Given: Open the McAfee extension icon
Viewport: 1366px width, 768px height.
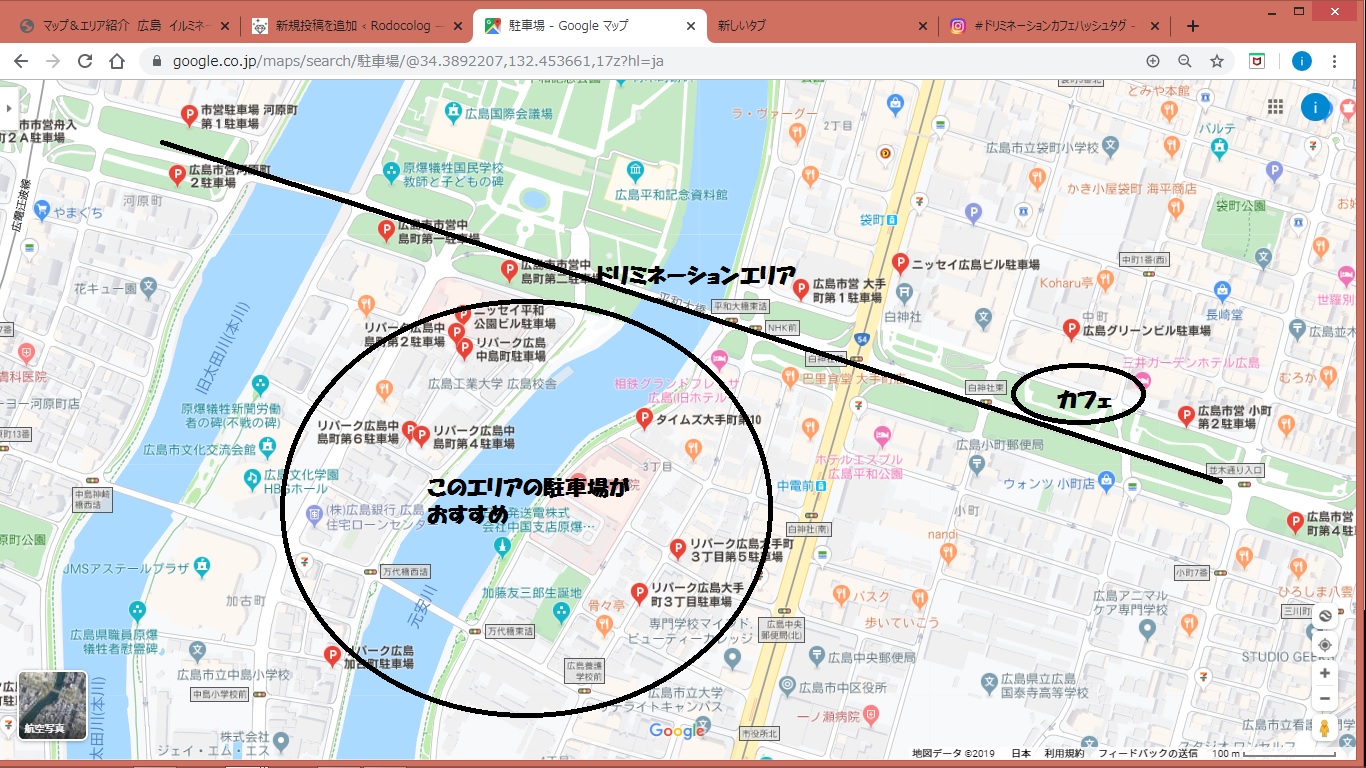Looking at the screenshot, I should [1259, 61].
